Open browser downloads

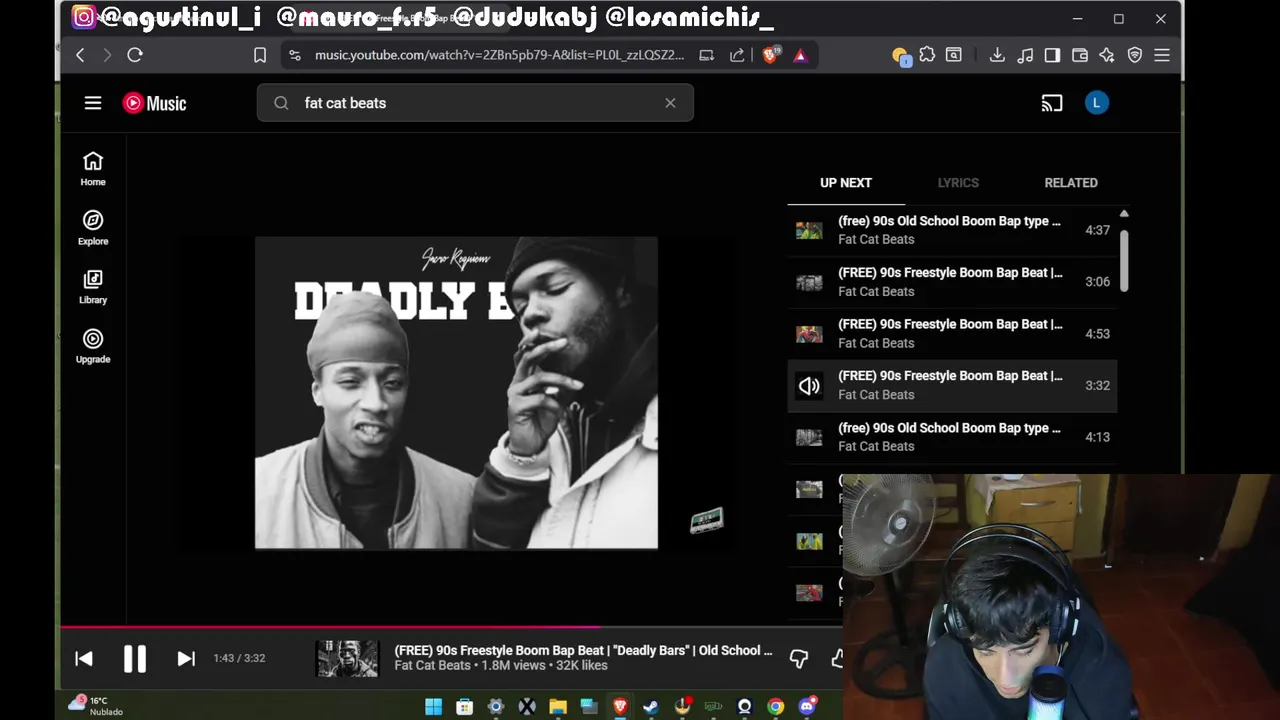[997, 55]
